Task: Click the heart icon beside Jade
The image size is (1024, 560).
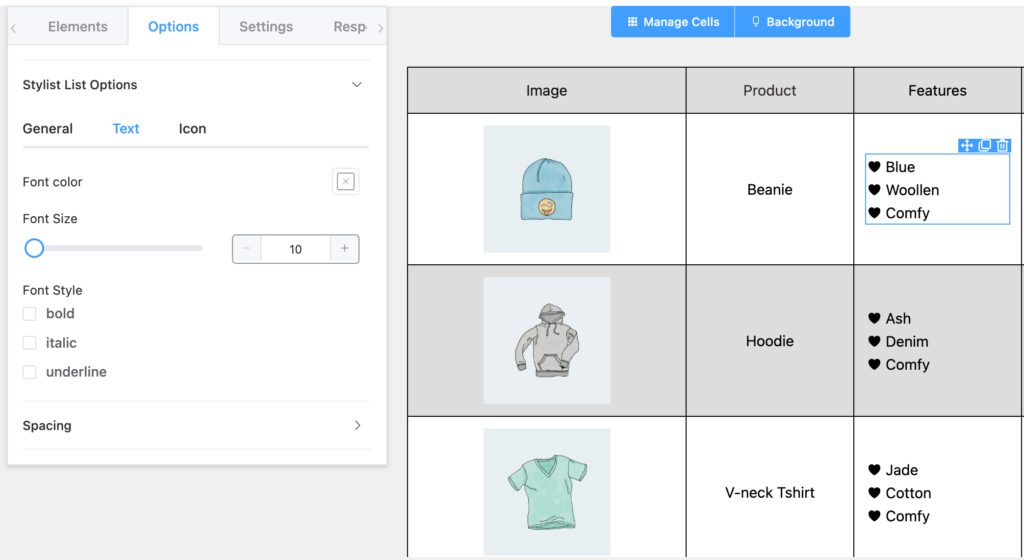Action: click(x=874, y=470)
